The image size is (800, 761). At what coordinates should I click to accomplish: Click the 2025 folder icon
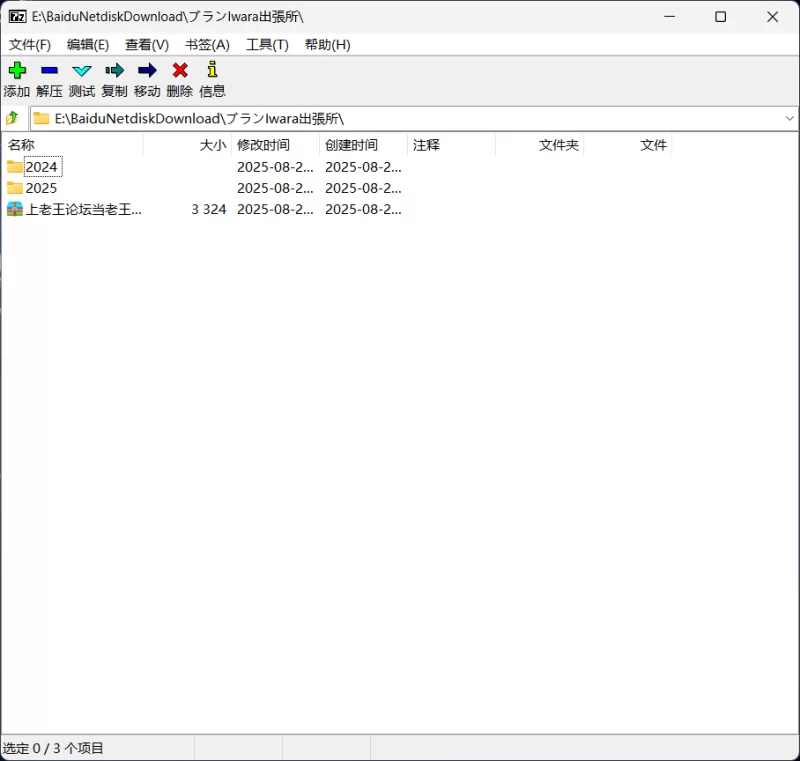[15, 188]
